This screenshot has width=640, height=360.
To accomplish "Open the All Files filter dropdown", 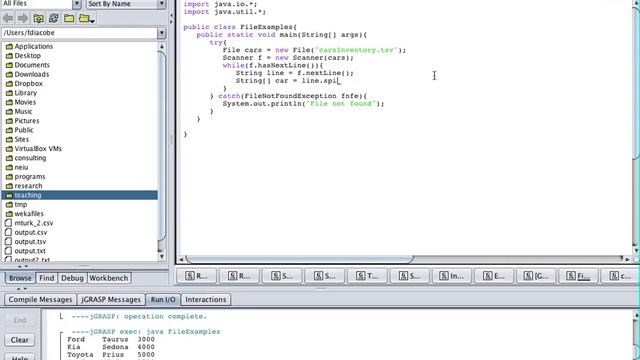I will coord(77,4).
